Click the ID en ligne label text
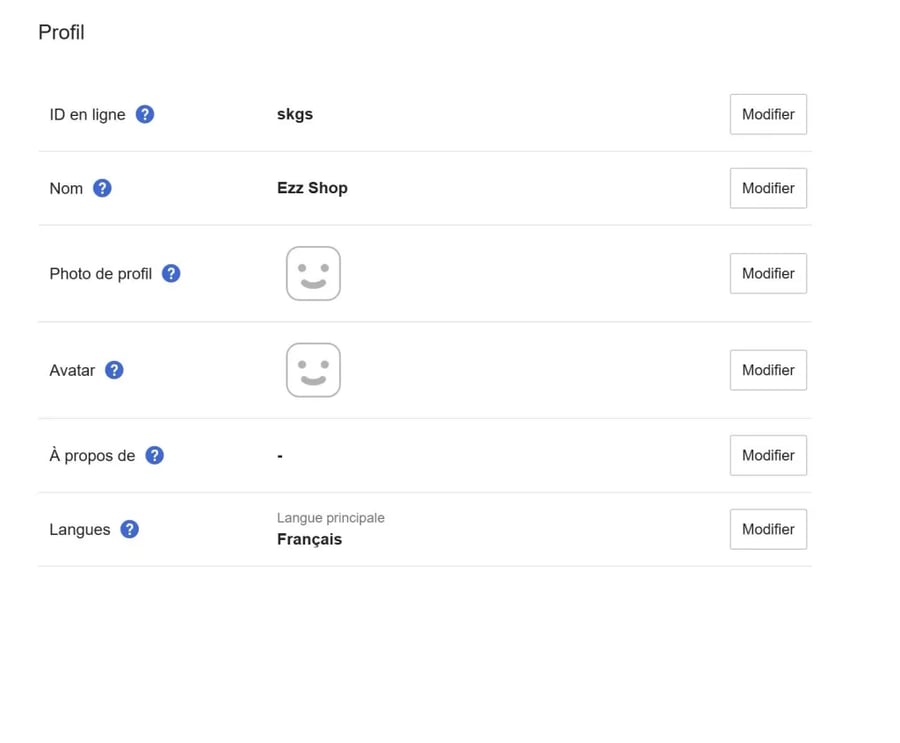900x743 pixels. (x=87, y=114)
